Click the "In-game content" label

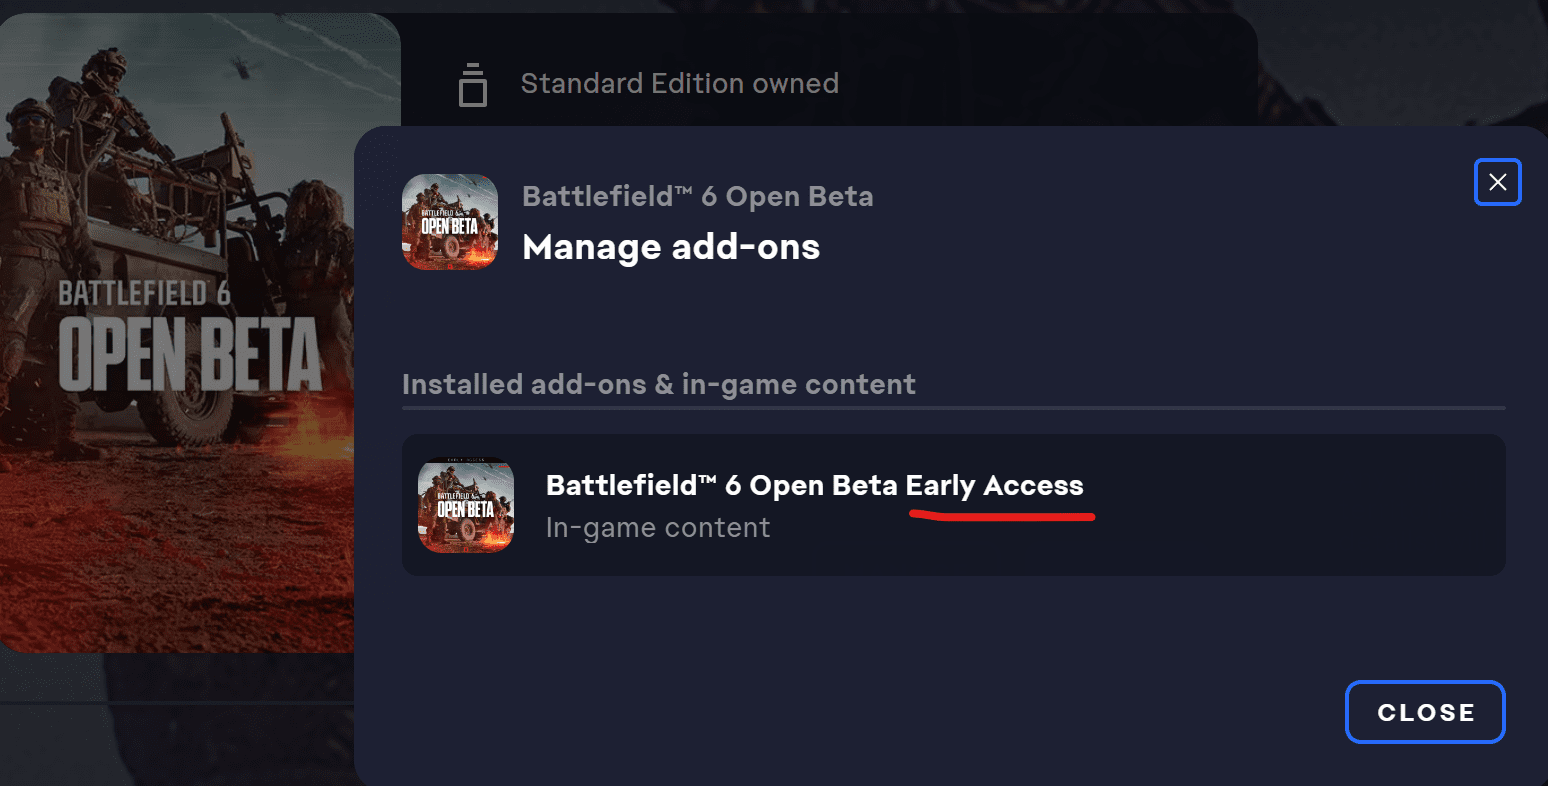click(x=658, y=528)
